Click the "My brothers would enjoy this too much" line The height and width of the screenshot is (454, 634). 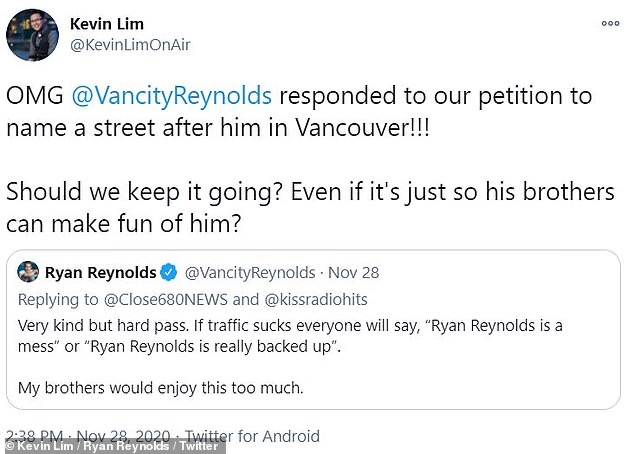(x=154, y=386)
